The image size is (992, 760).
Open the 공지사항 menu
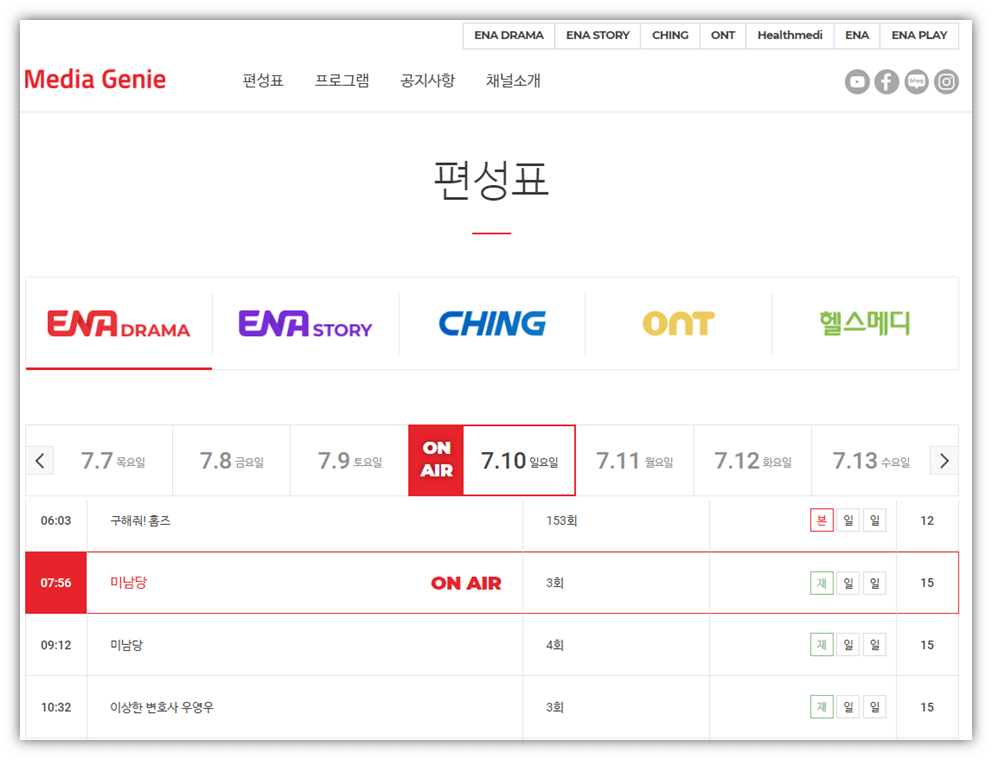[x=428, y=80]
